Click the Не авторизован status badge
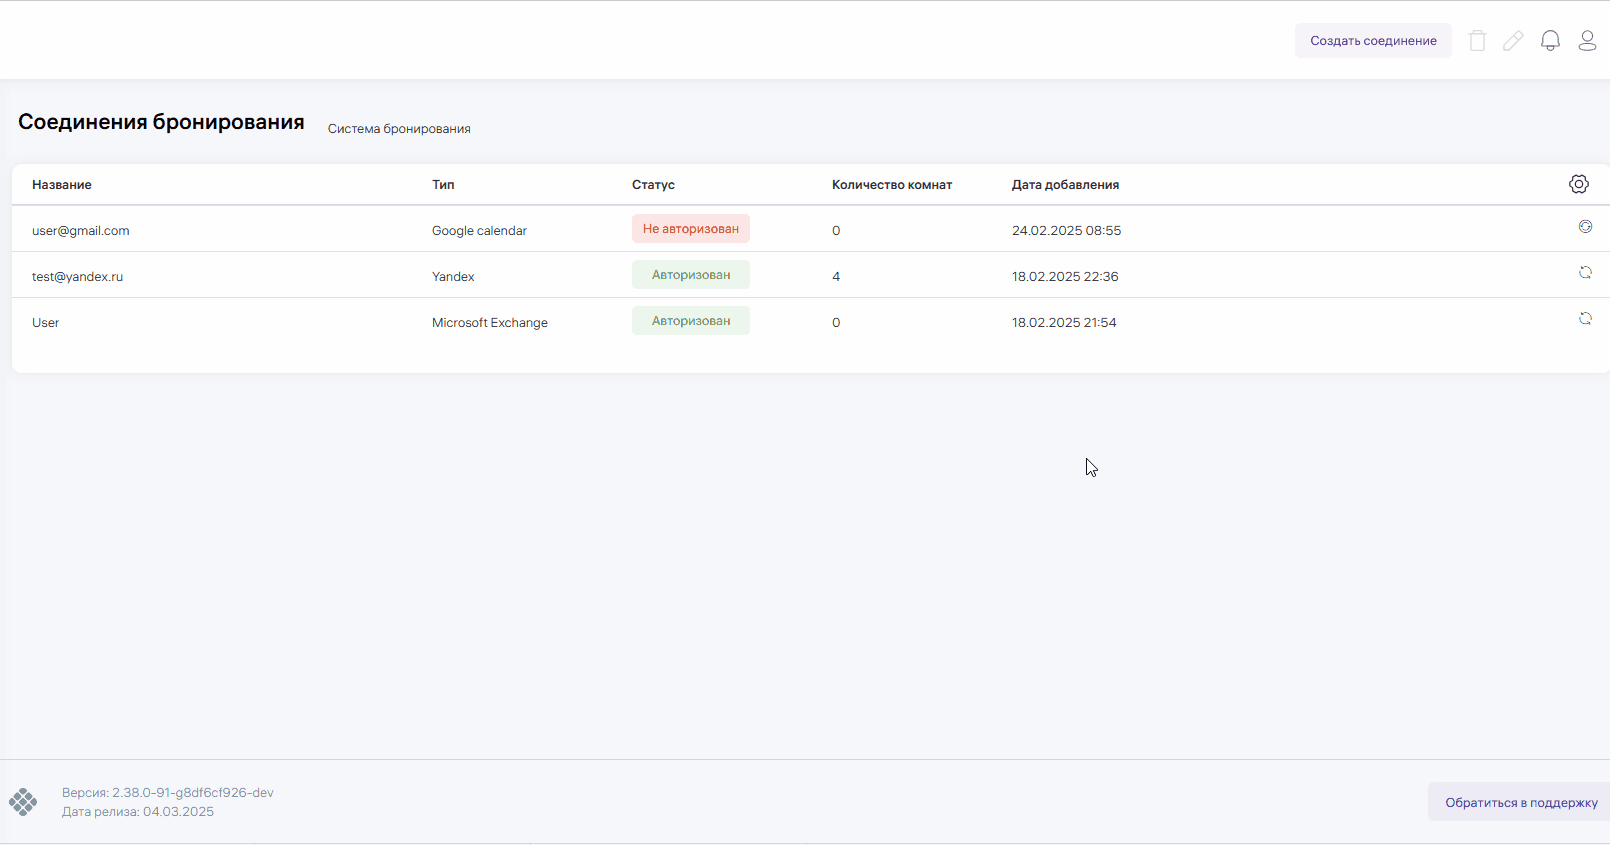This screenshot has width=1610, height=845. tap(690, 229)
